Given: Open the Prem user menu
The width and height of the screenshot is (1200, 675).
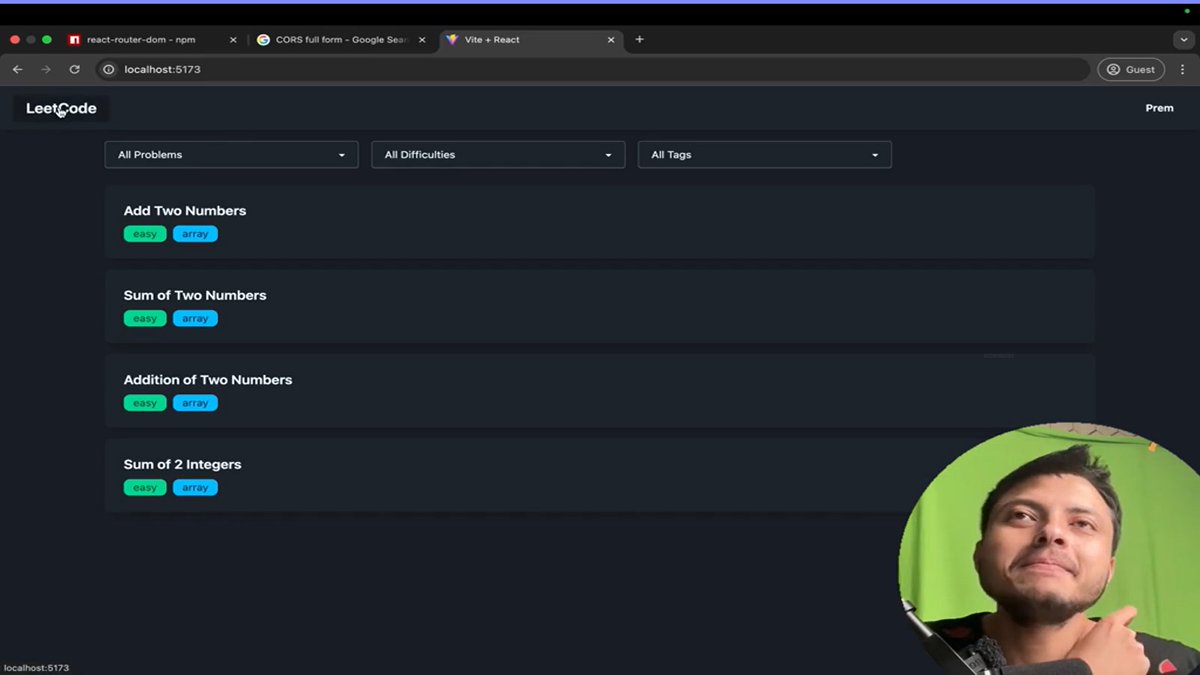Looking at the screenshot, I should pyautogui.click(x=1159, y=108).
